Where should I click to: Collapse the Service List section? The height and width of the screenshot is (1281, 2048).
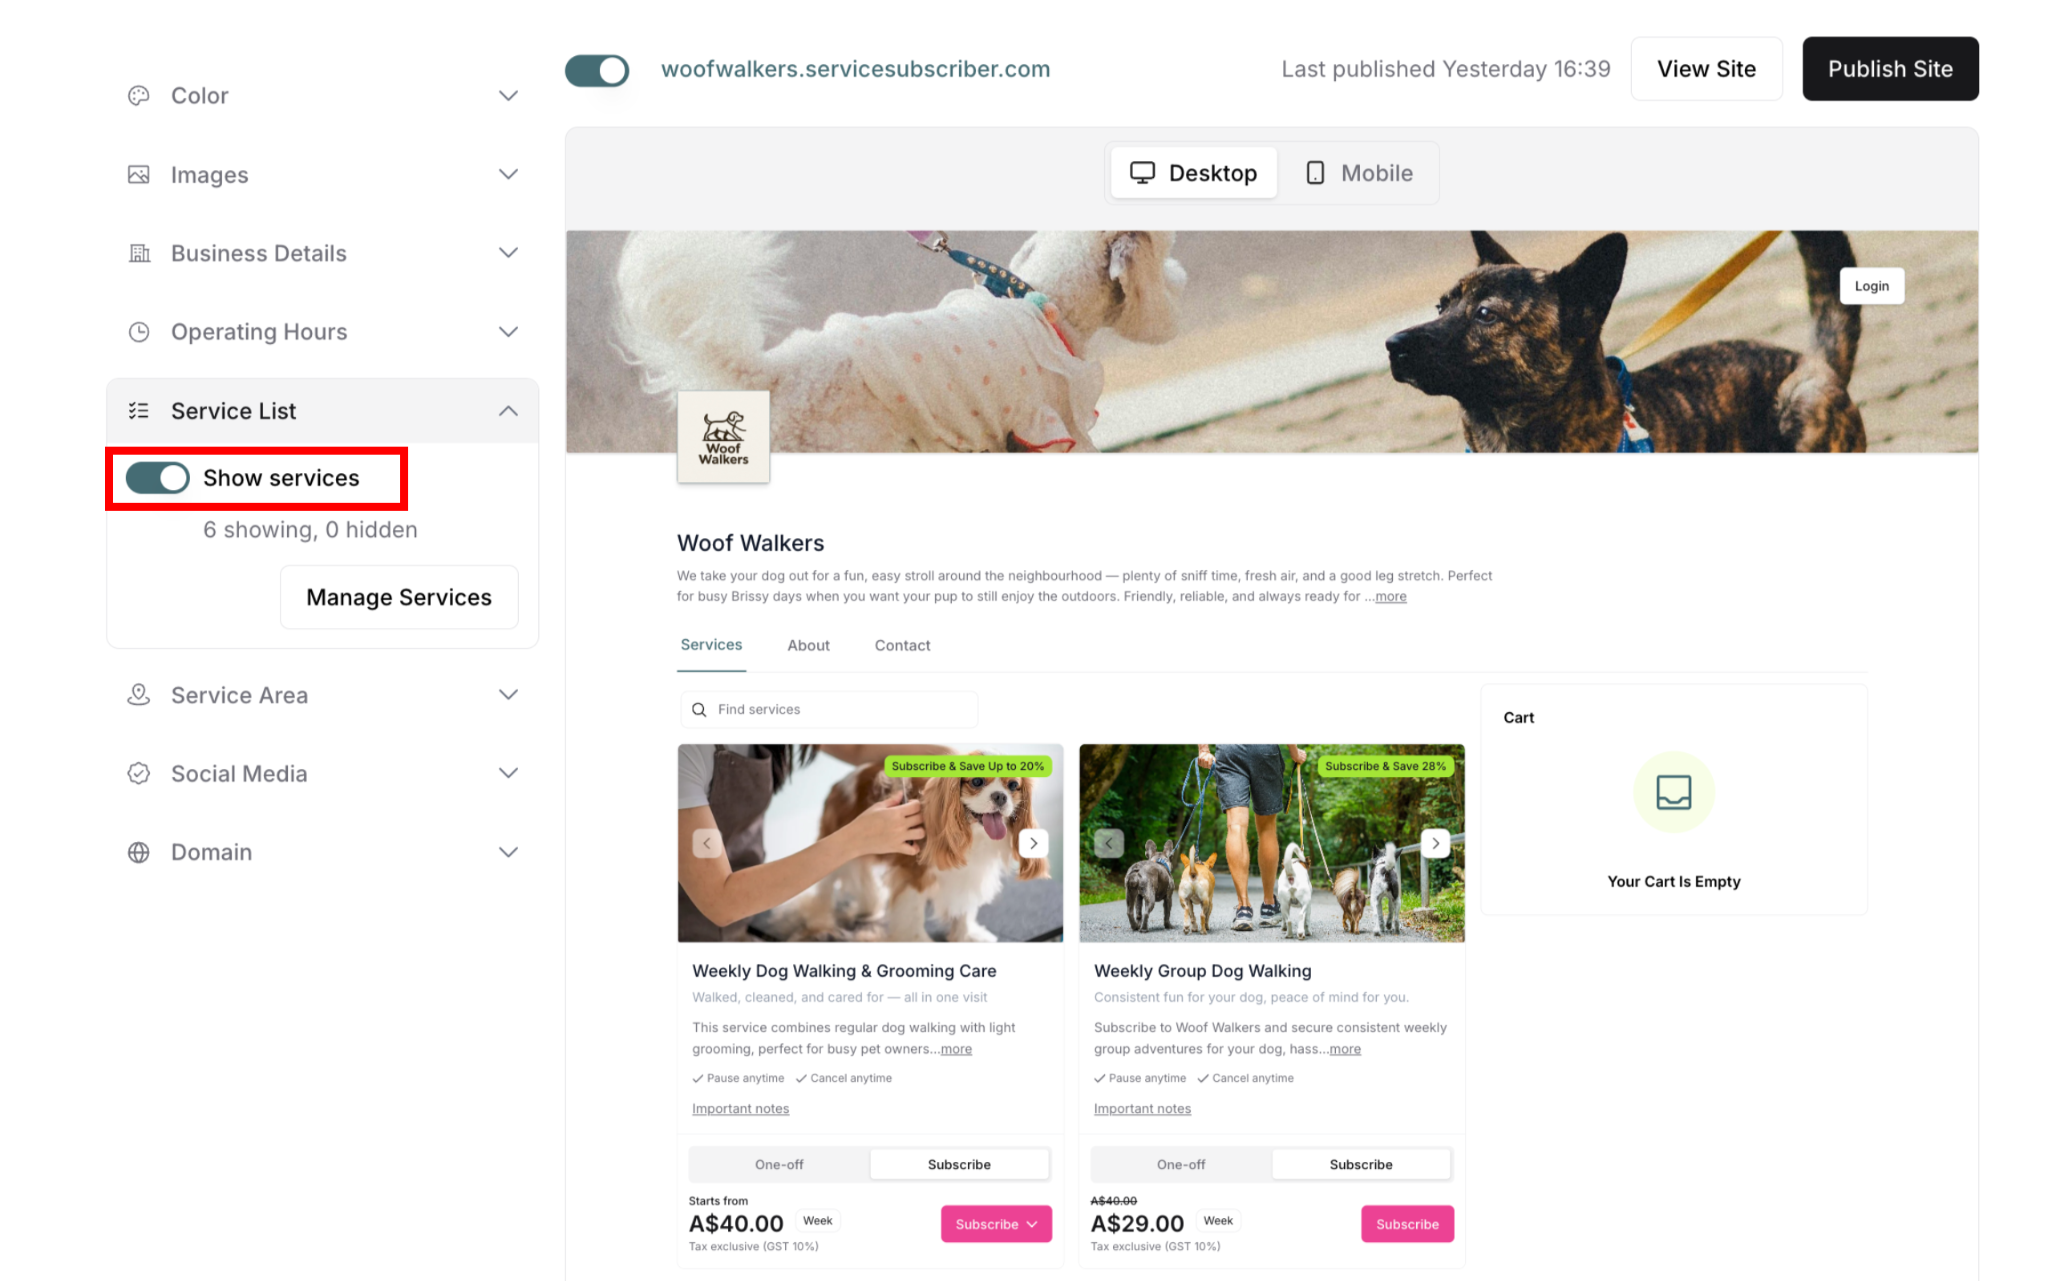(509, 411)
